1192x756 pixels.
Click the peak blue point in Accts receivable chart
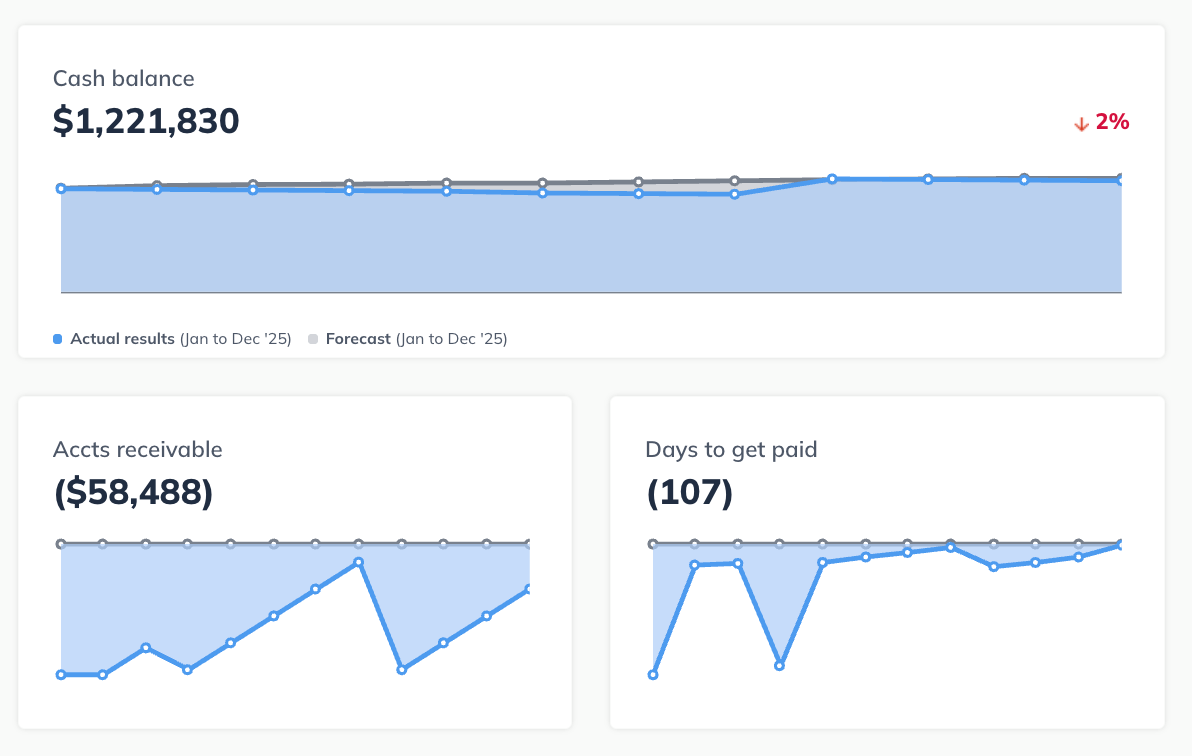(x=358, y=562)
